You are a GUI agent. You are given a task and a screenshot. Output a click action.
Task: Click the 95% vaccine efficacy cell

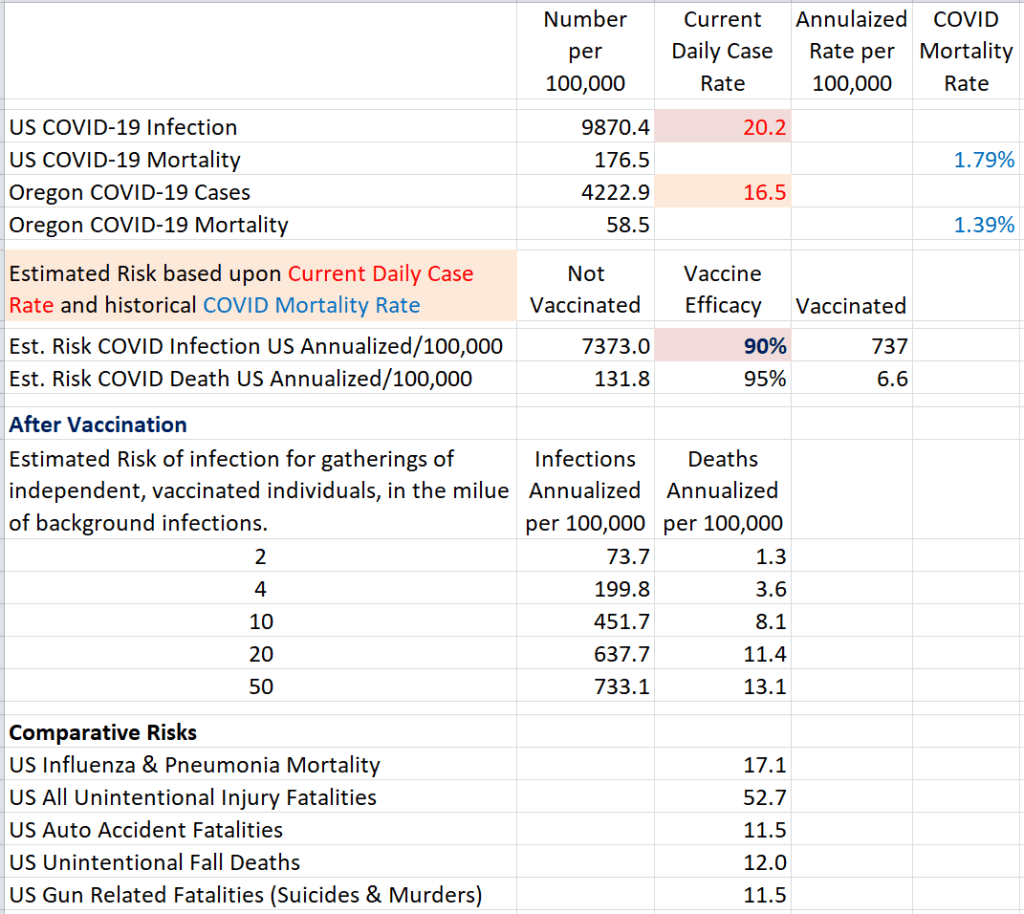[x=722, y=379]
